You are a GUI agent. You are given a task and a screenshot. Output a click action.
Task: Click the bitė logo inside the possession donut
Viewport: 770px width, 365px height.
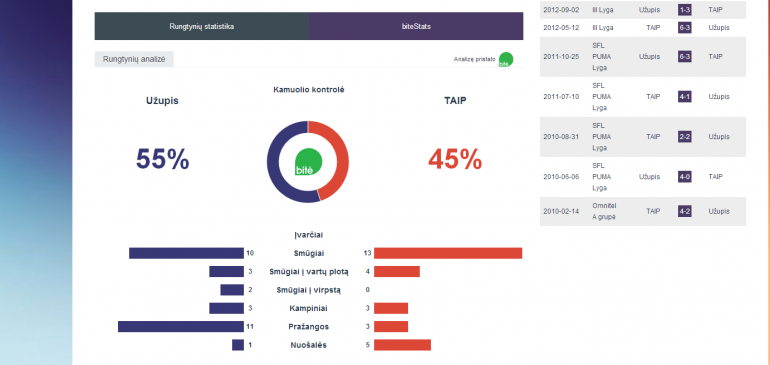[x=308, y=162]
